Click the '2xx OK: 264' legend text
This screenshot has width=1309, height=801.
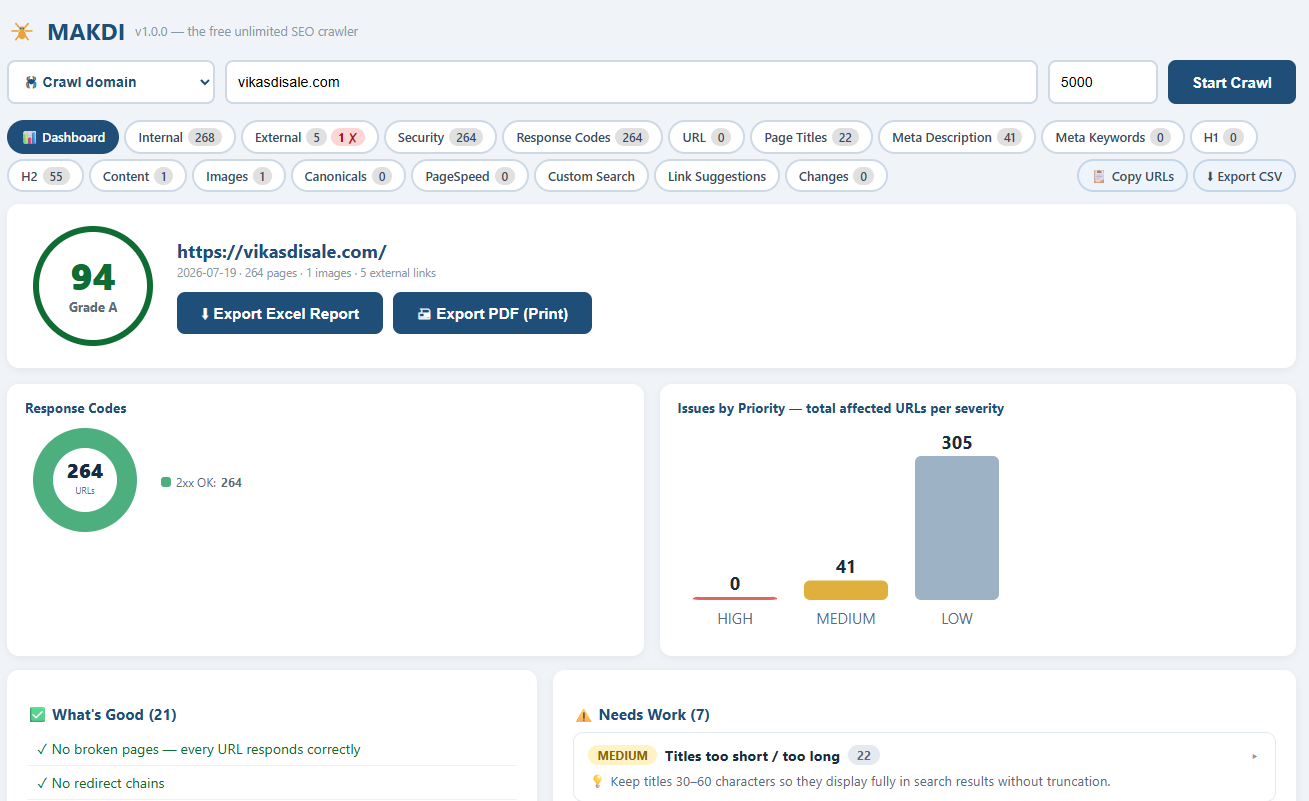click(x=209, y=482)
